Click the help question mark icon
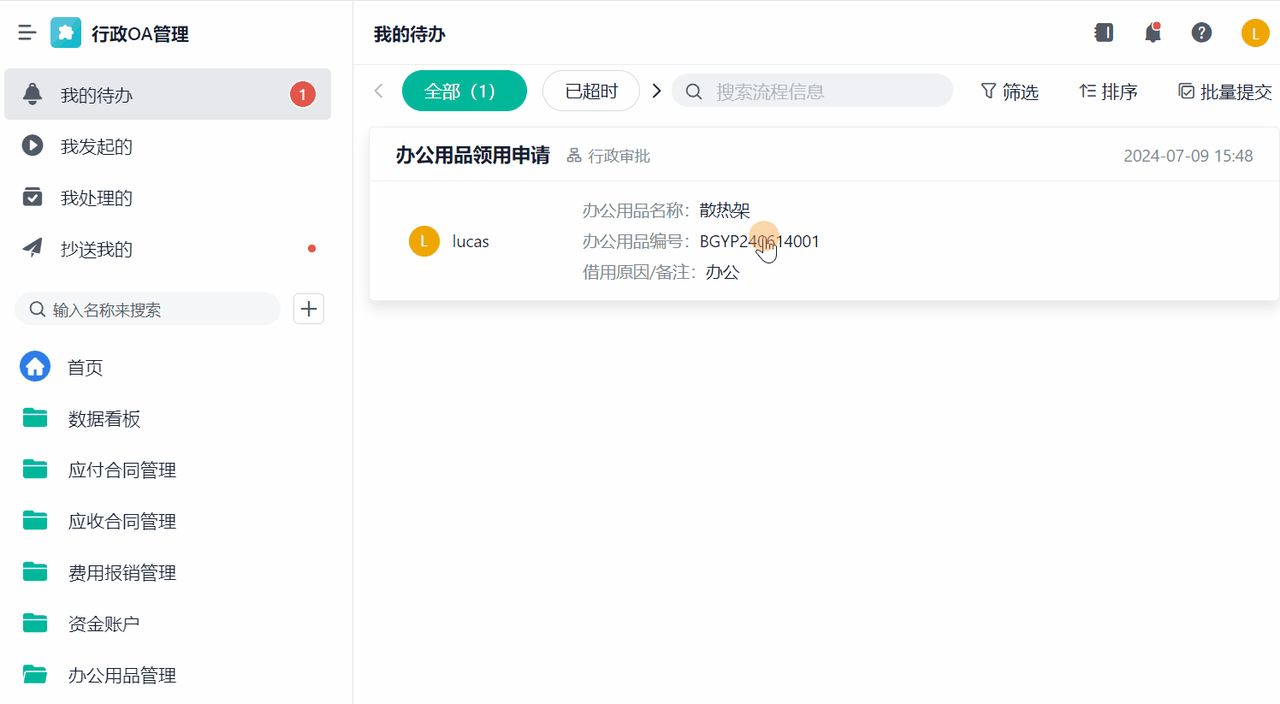The width and height of the screenshot is (1280, 704). [x=1201, y=32]
